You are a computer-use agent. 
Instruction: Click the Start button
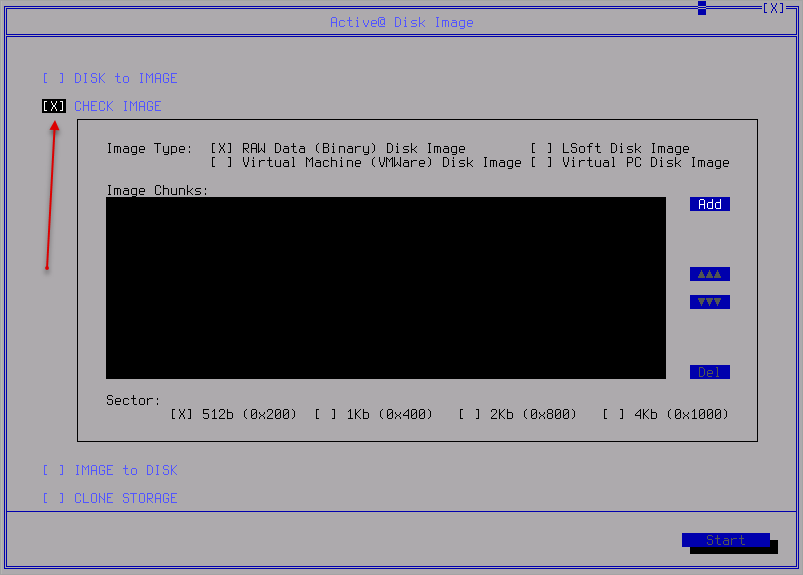click(x=726, y=540)
